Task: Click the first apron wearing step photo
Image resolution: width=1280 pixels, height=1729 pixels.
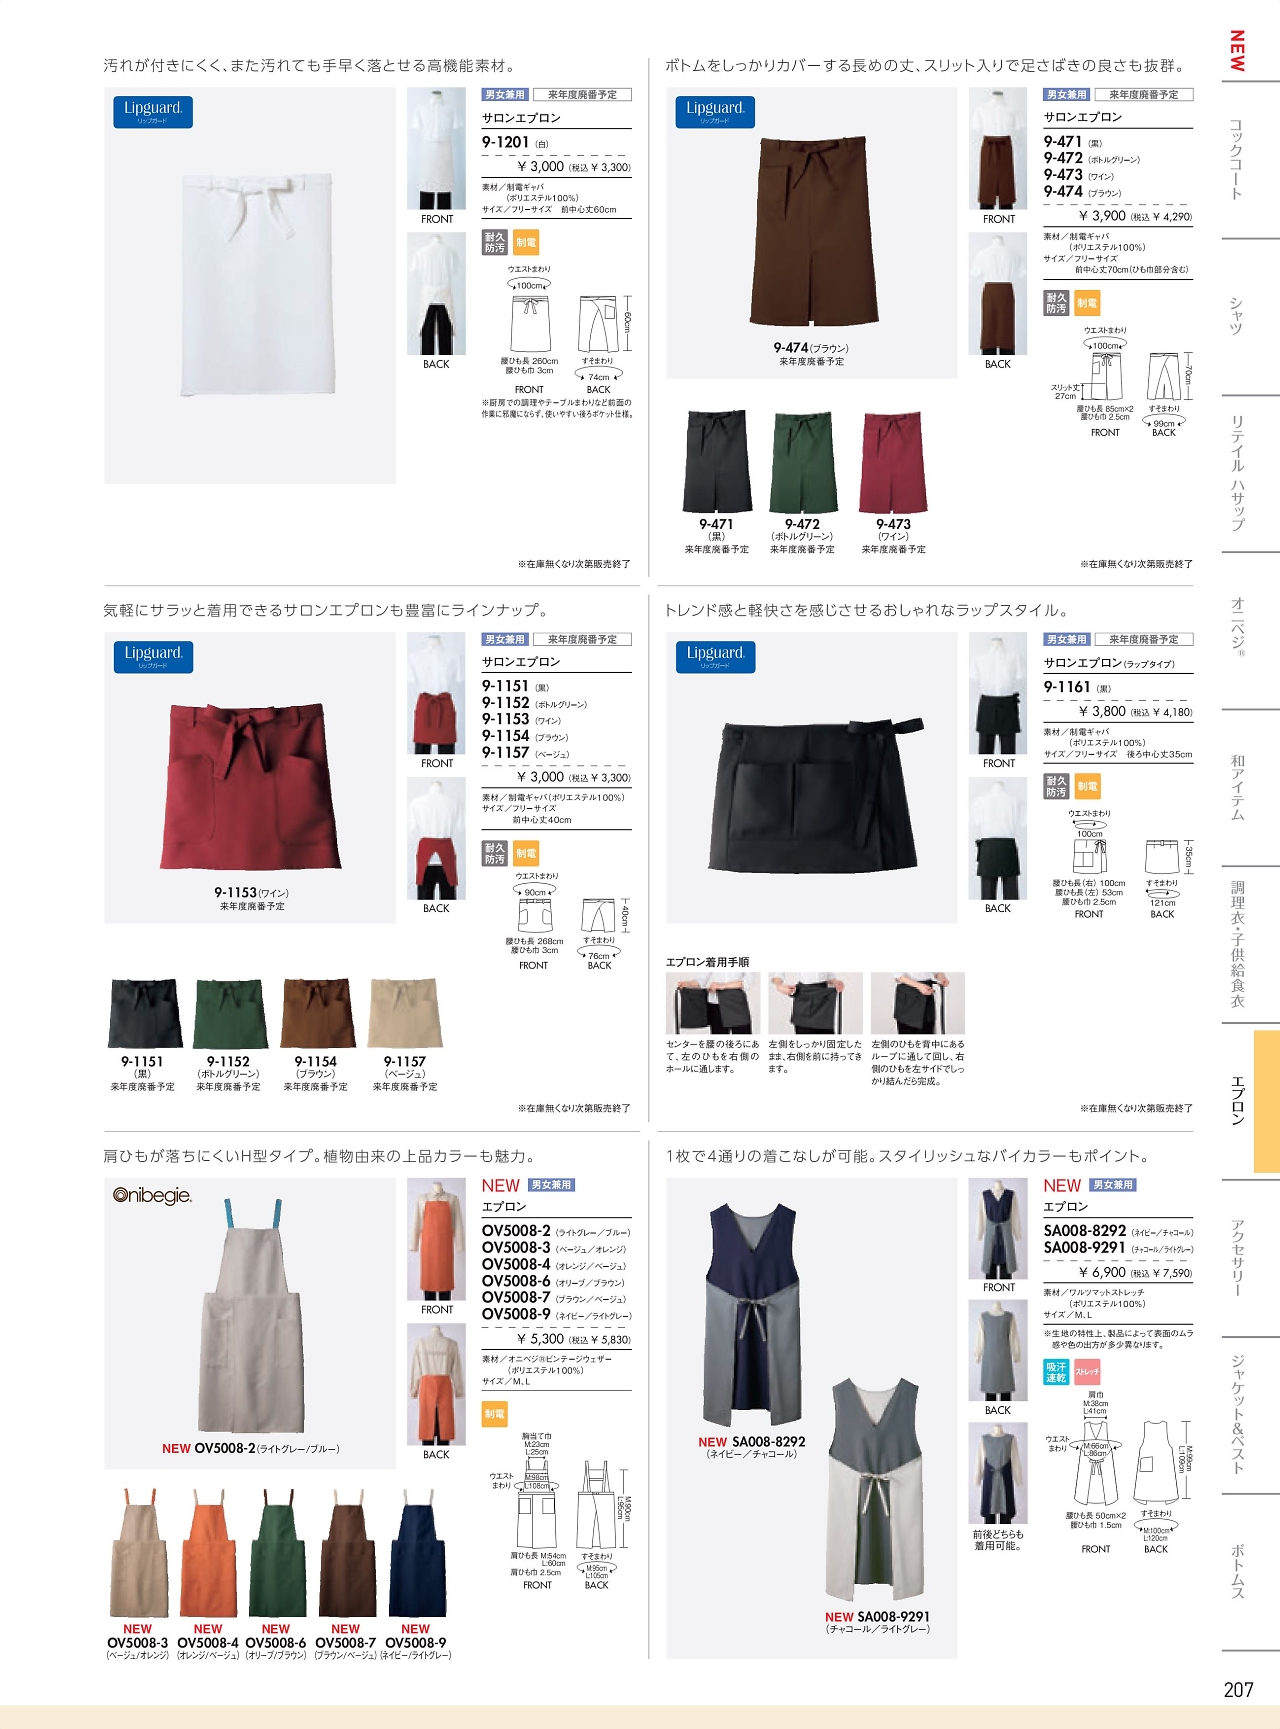Action: point(713,1003)
